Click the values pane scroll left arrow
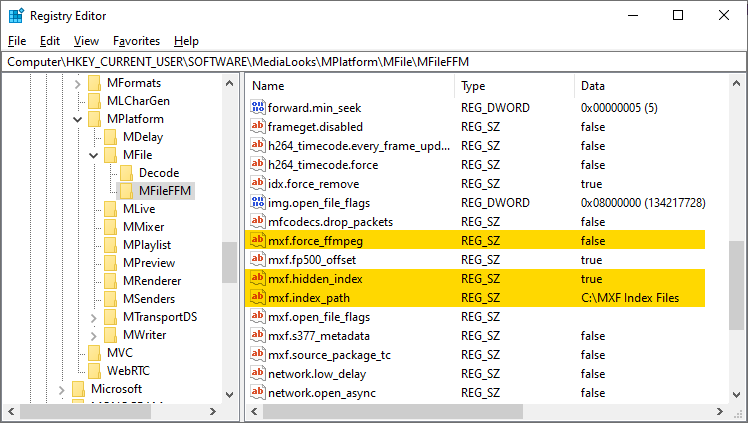The width and height of the screenshot is (748, 423). (254, 411)
